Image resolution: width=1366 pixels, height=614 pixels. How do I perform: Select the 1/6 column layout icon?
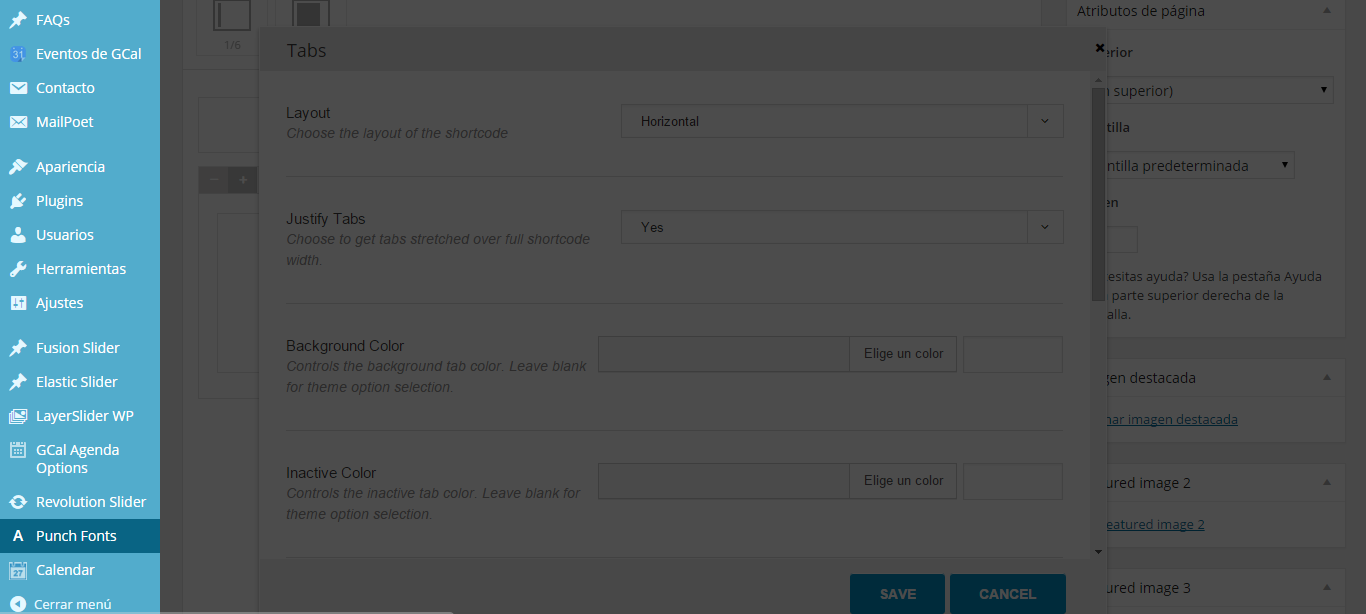(x=232, y=15)
